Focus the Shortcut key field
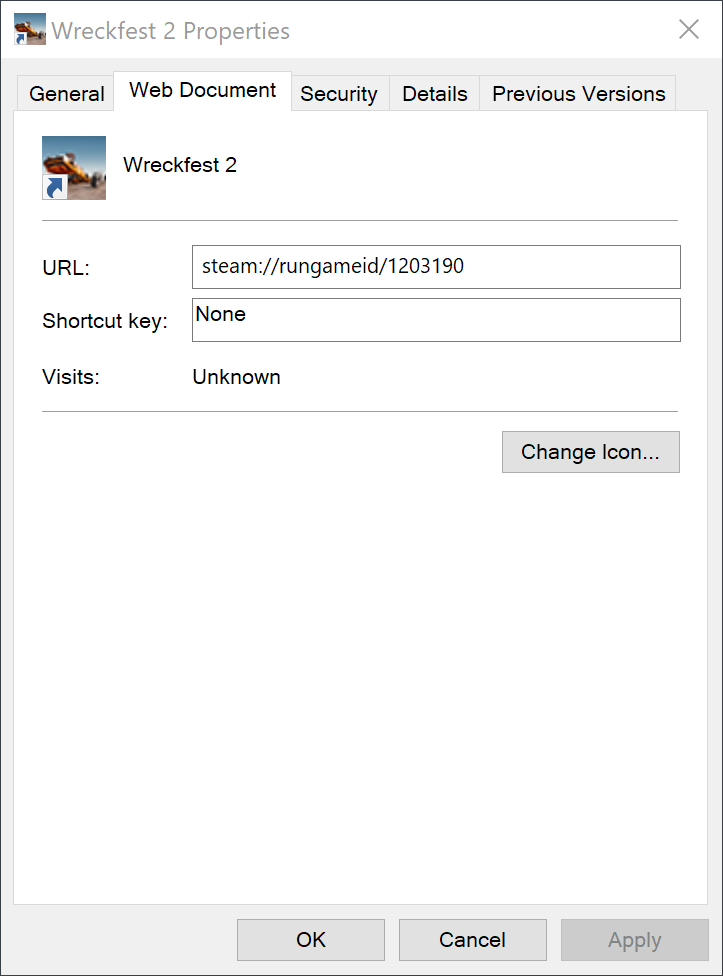The width and height of the screenshot is (723, 976). [436, 320]
